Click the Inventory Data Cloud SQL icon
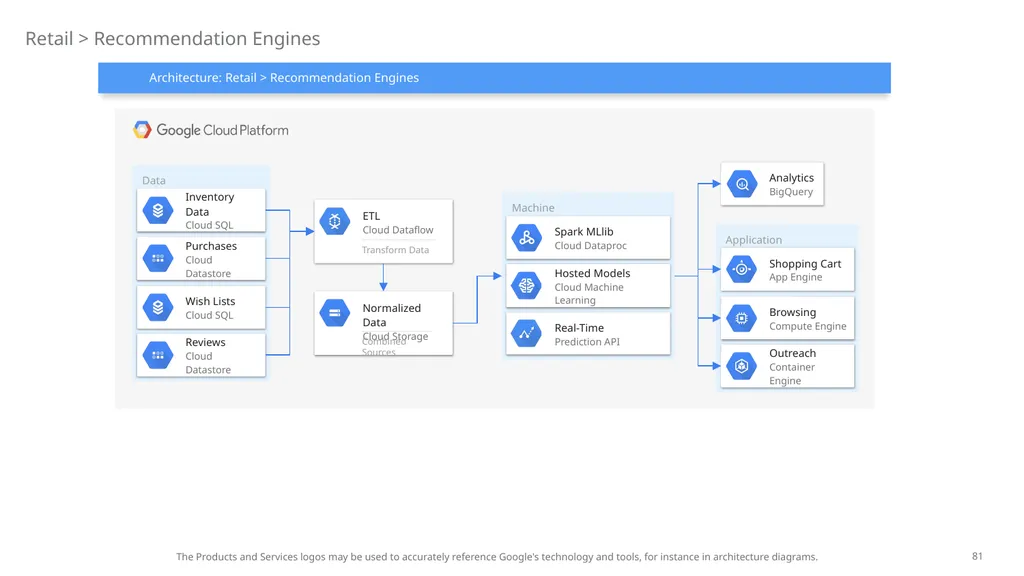Screen dimensions: 1024x576 point(158,210)
